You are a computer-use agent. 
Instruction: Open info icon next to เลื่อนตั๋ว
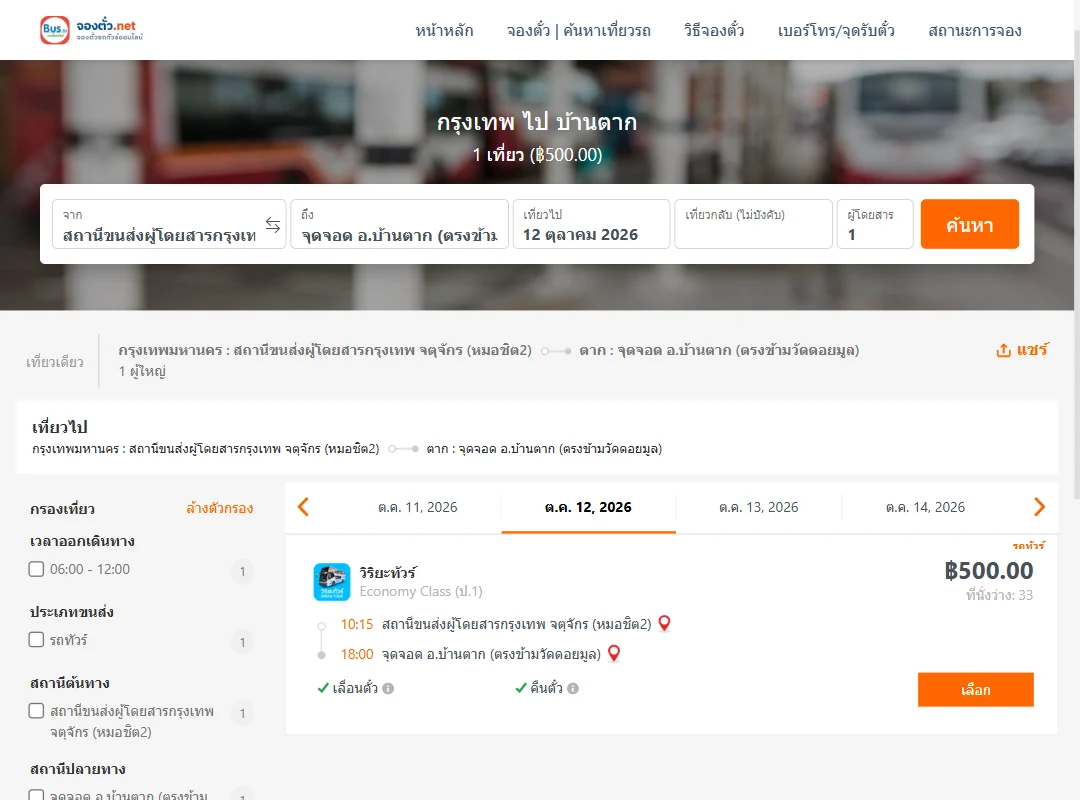click(388, 688)
